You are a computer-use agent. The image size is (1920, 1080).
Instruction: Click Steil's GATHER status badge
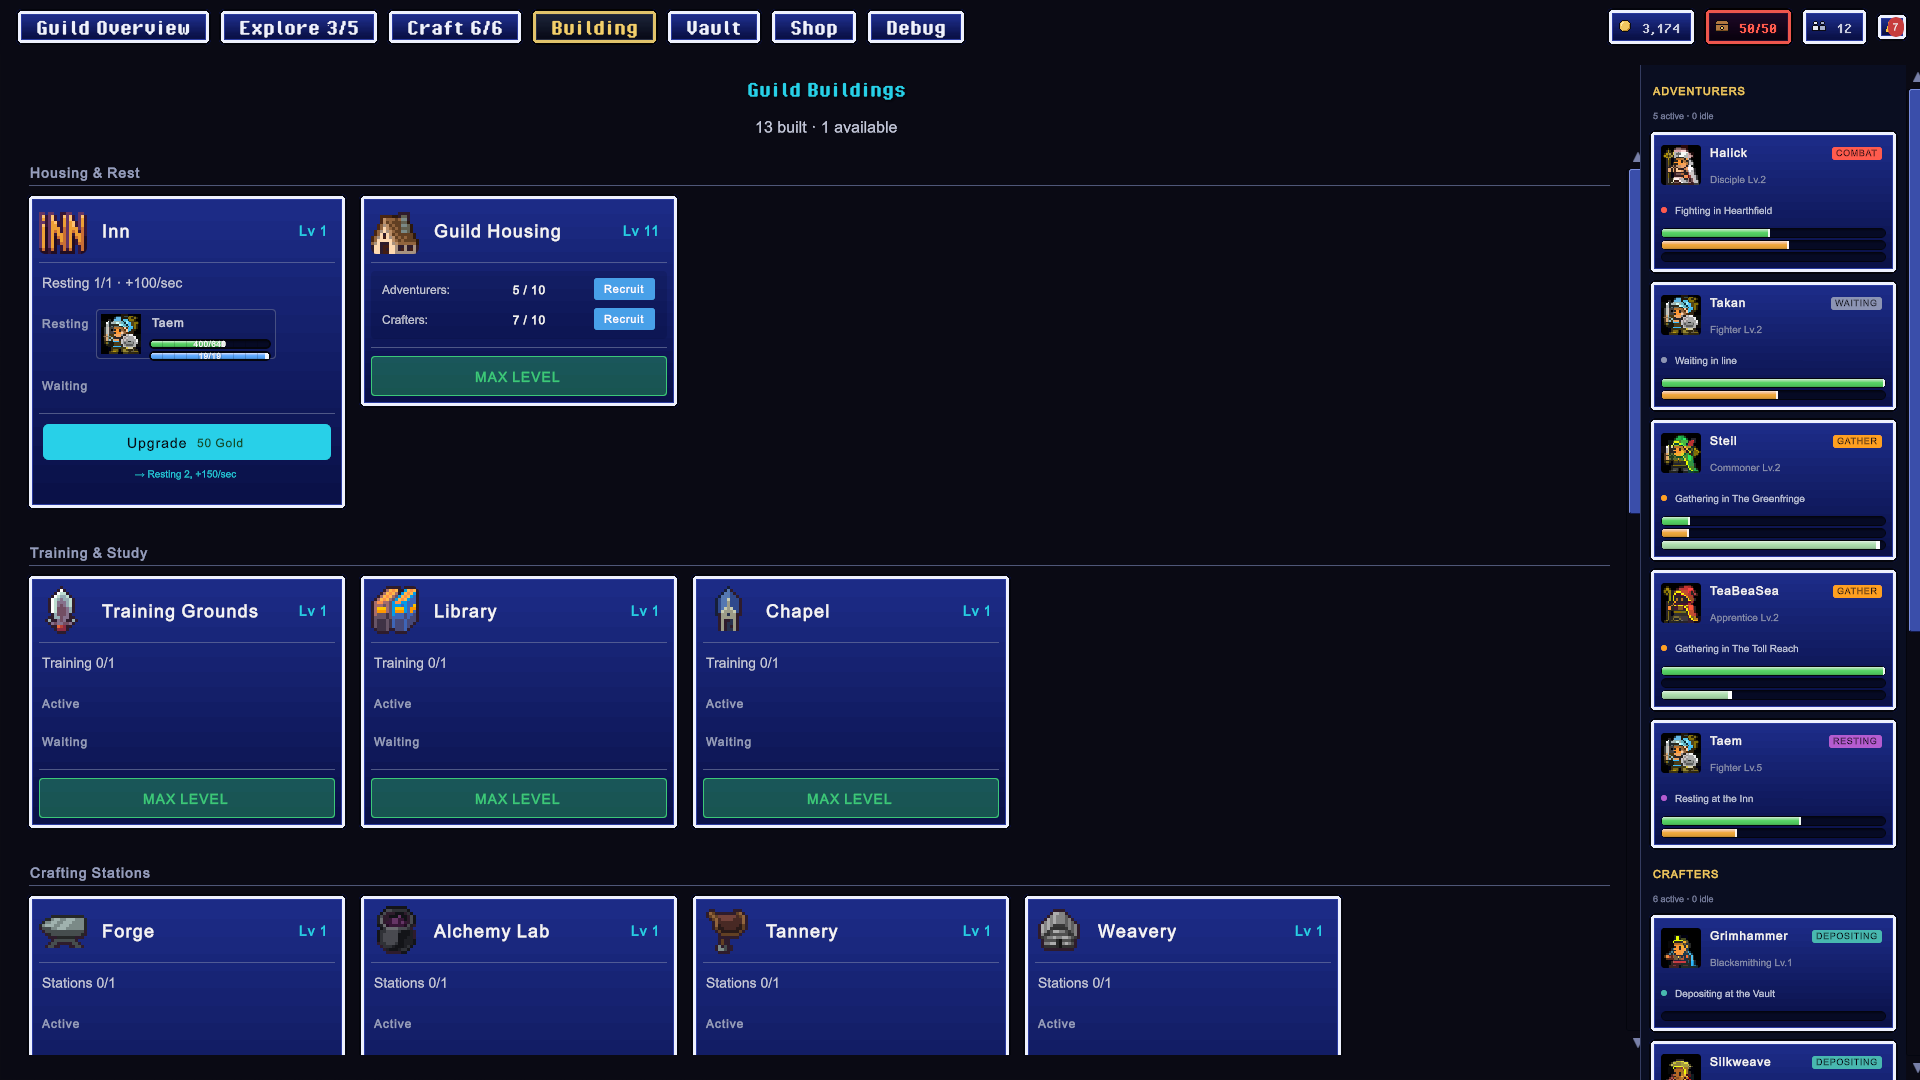coord(1857,441)
